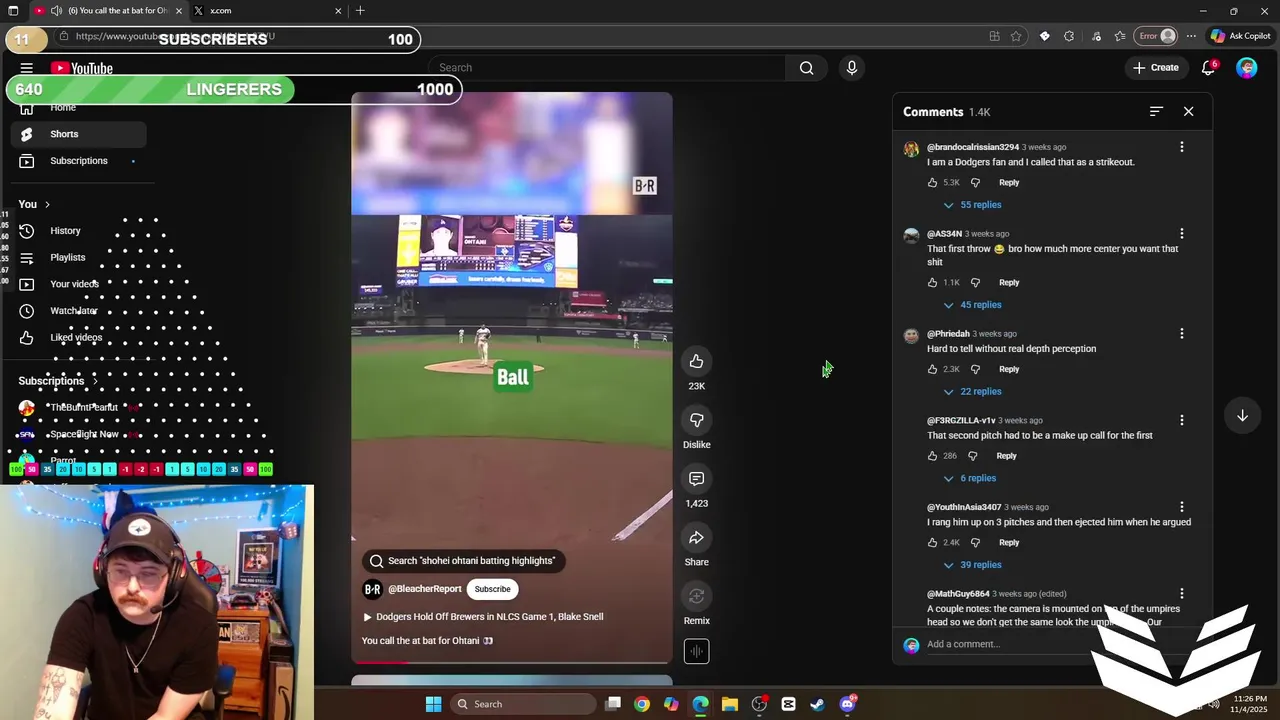The height and width of the screenshot is (720, 1280).
Task: Share the Short using the arrow icon
Action: pos(697,537)
